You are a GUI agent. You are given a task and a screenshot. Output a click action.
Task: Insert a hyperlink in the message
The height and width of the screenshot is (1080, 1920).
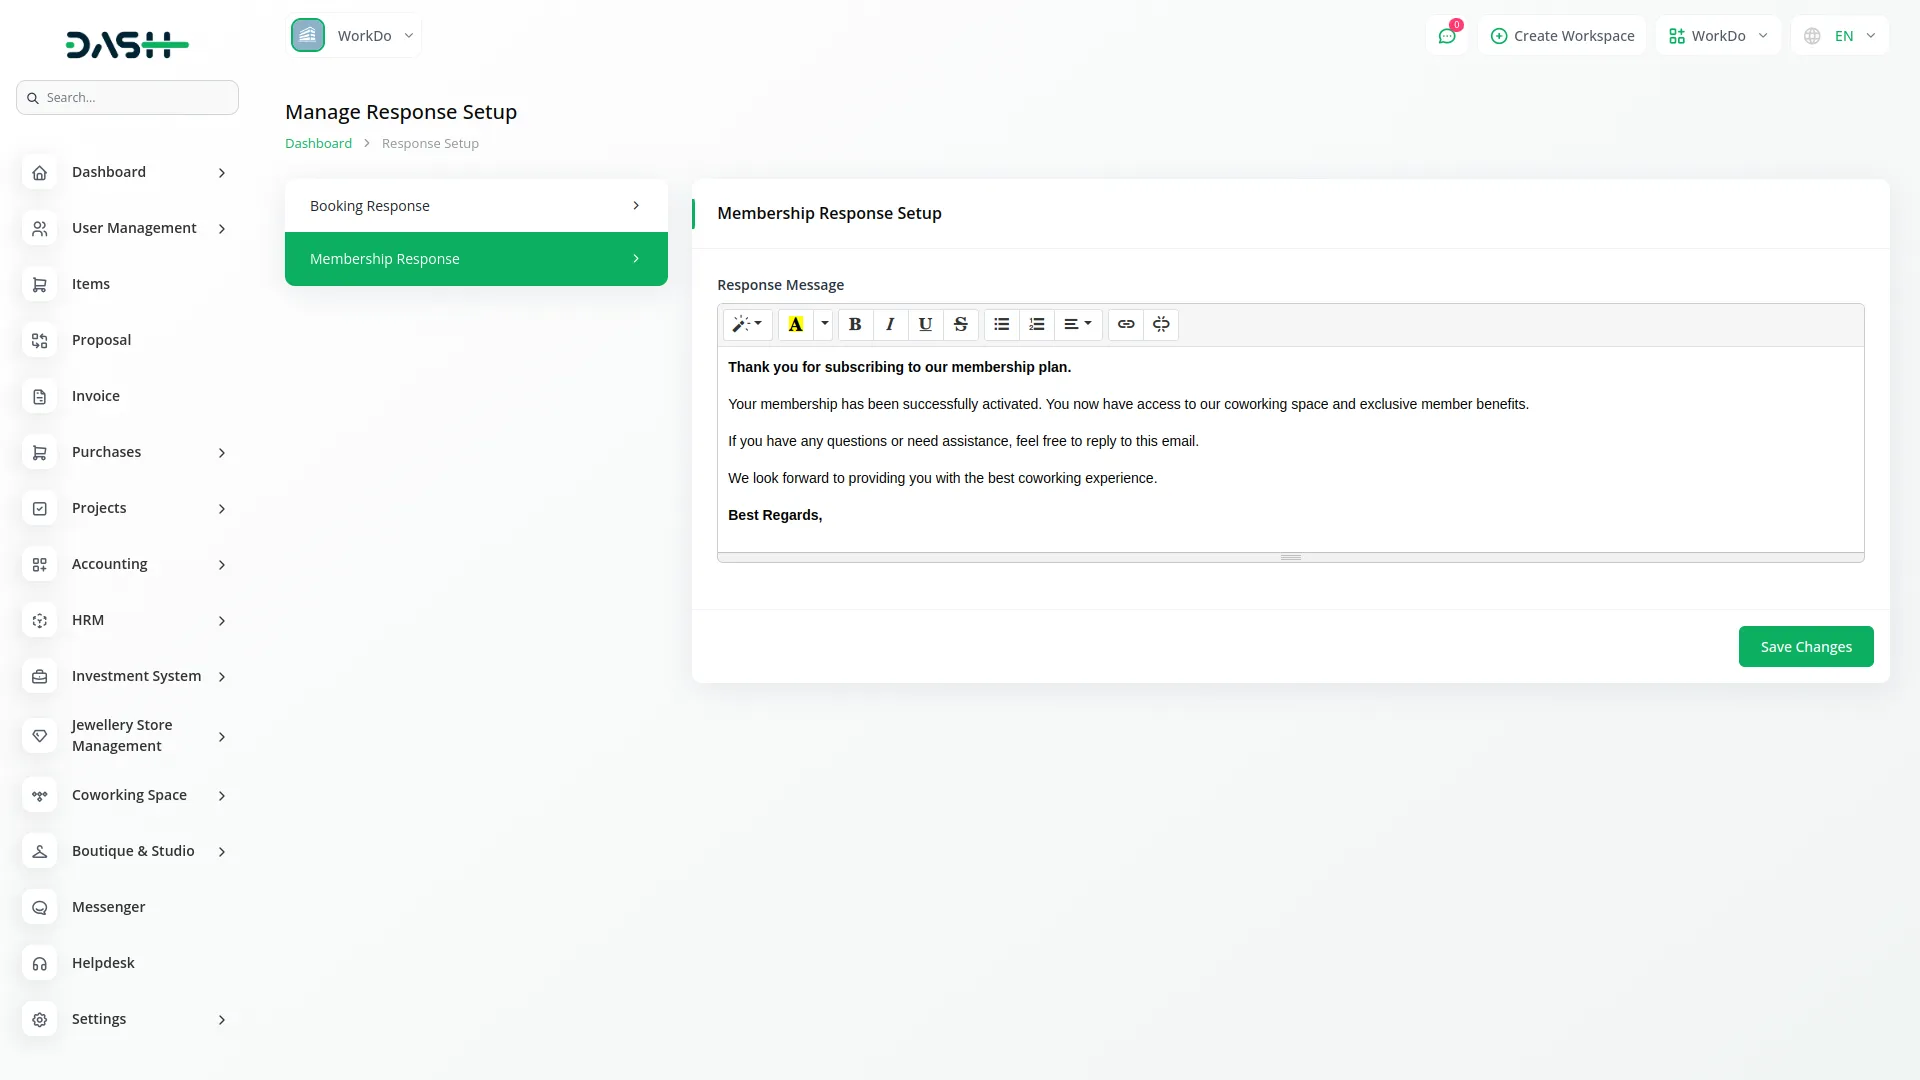pyautogui.click(x=1126, y=324)
